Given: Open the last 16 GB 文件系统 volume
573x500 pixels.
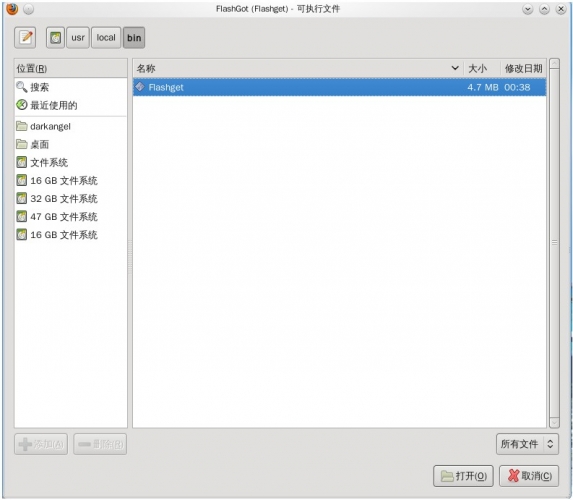Looking at the screenshot, I should pos(71,235).
